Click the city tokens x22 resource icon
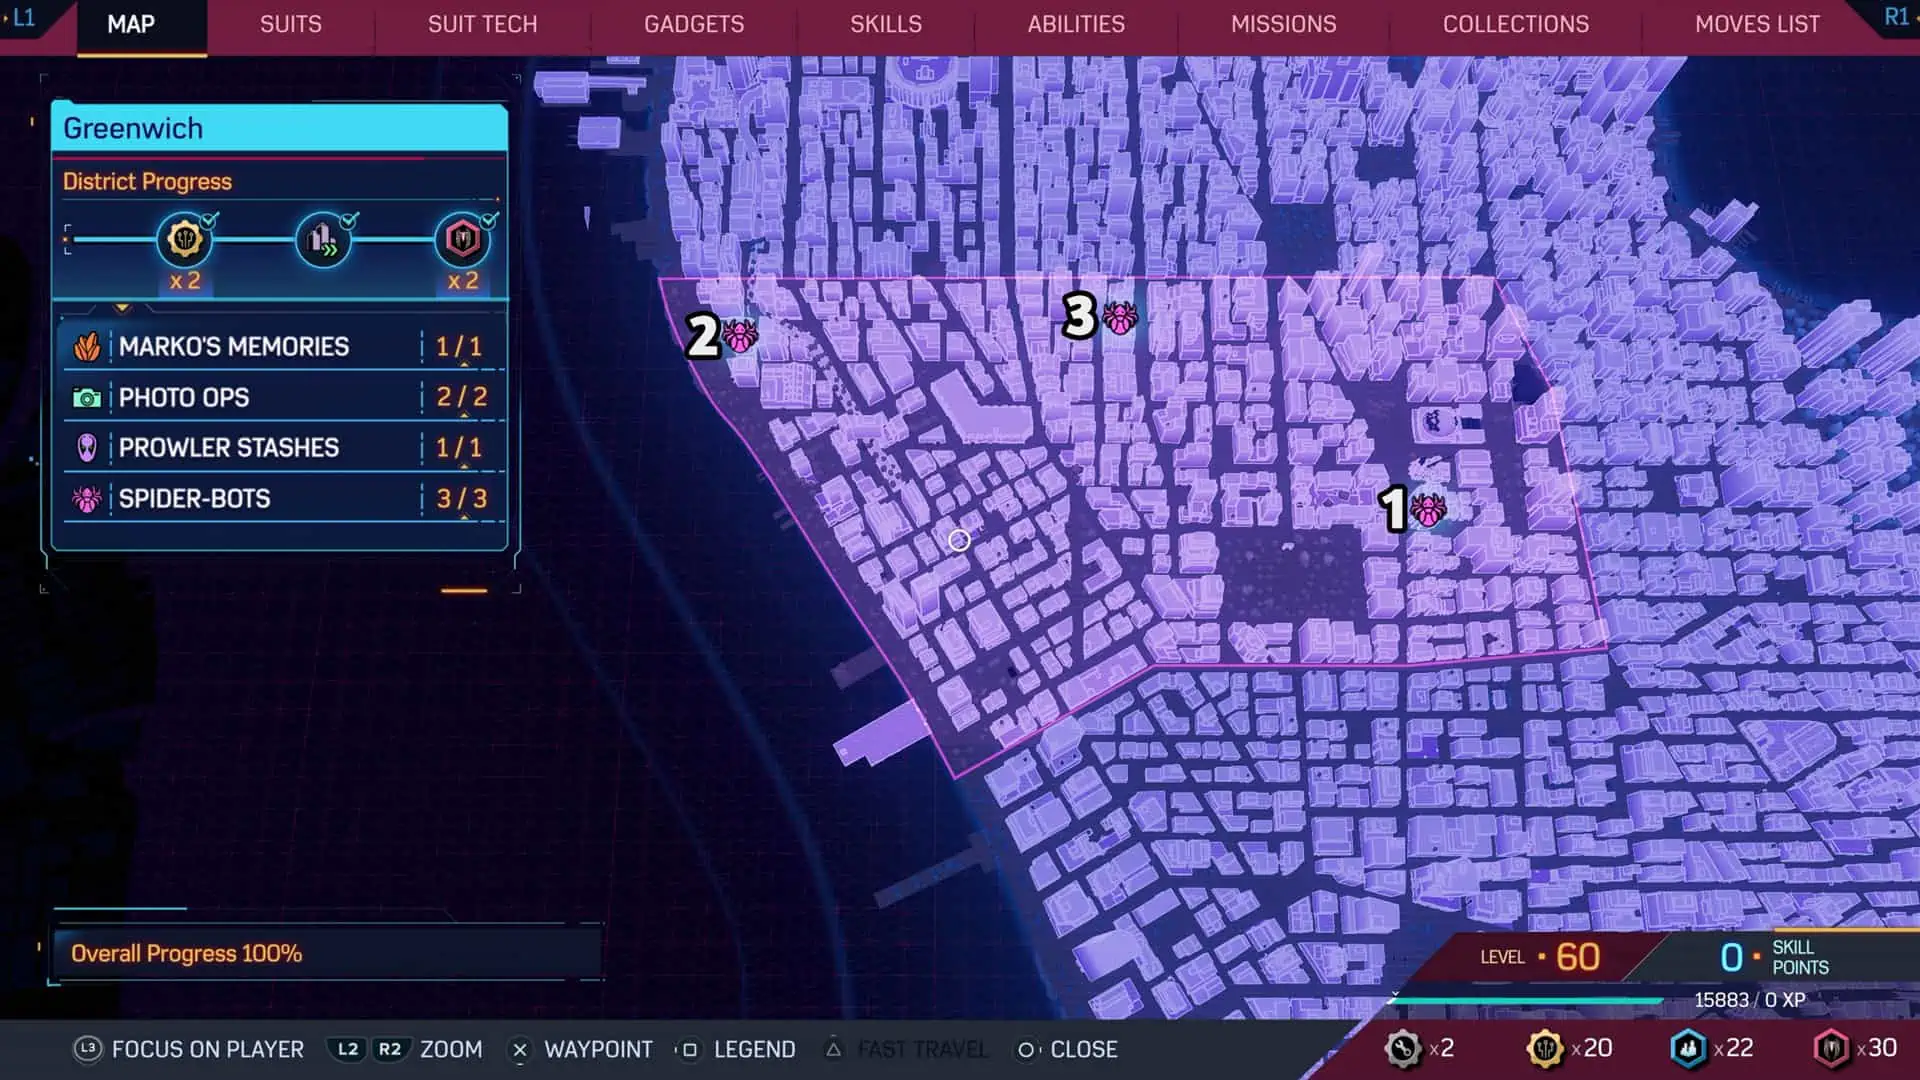This screenshot has width=1920, height=1080. pyautogui.click(x=1688, y=1048)
